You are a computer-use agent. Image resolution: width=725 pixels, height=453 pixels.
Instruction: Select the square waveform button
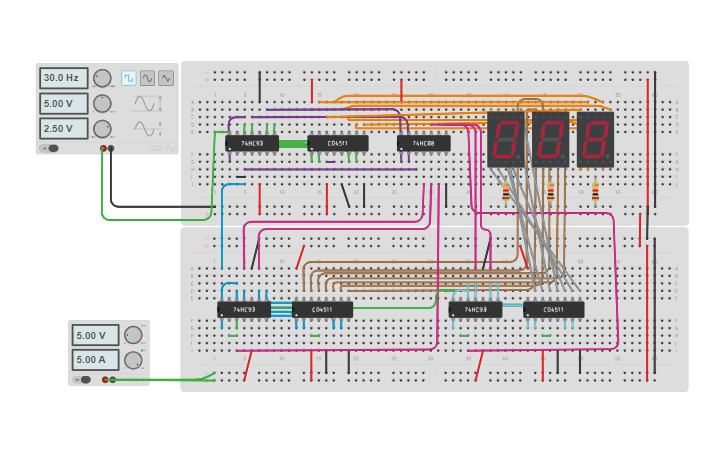click(x=129, y=77)
